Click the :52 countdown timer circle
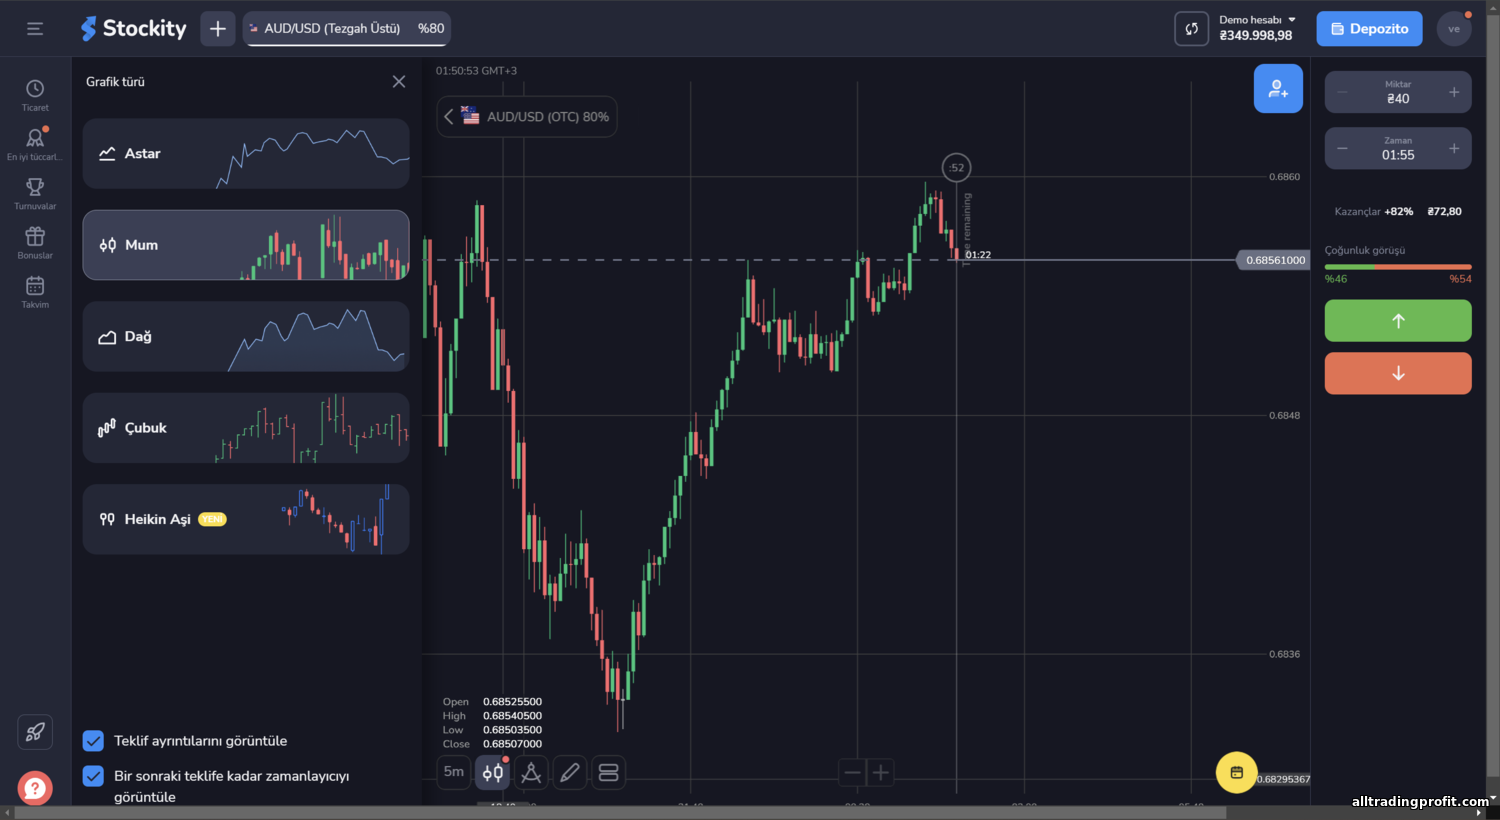The image size is (1500, 820). pyautogui.click(x=957, y=168)
